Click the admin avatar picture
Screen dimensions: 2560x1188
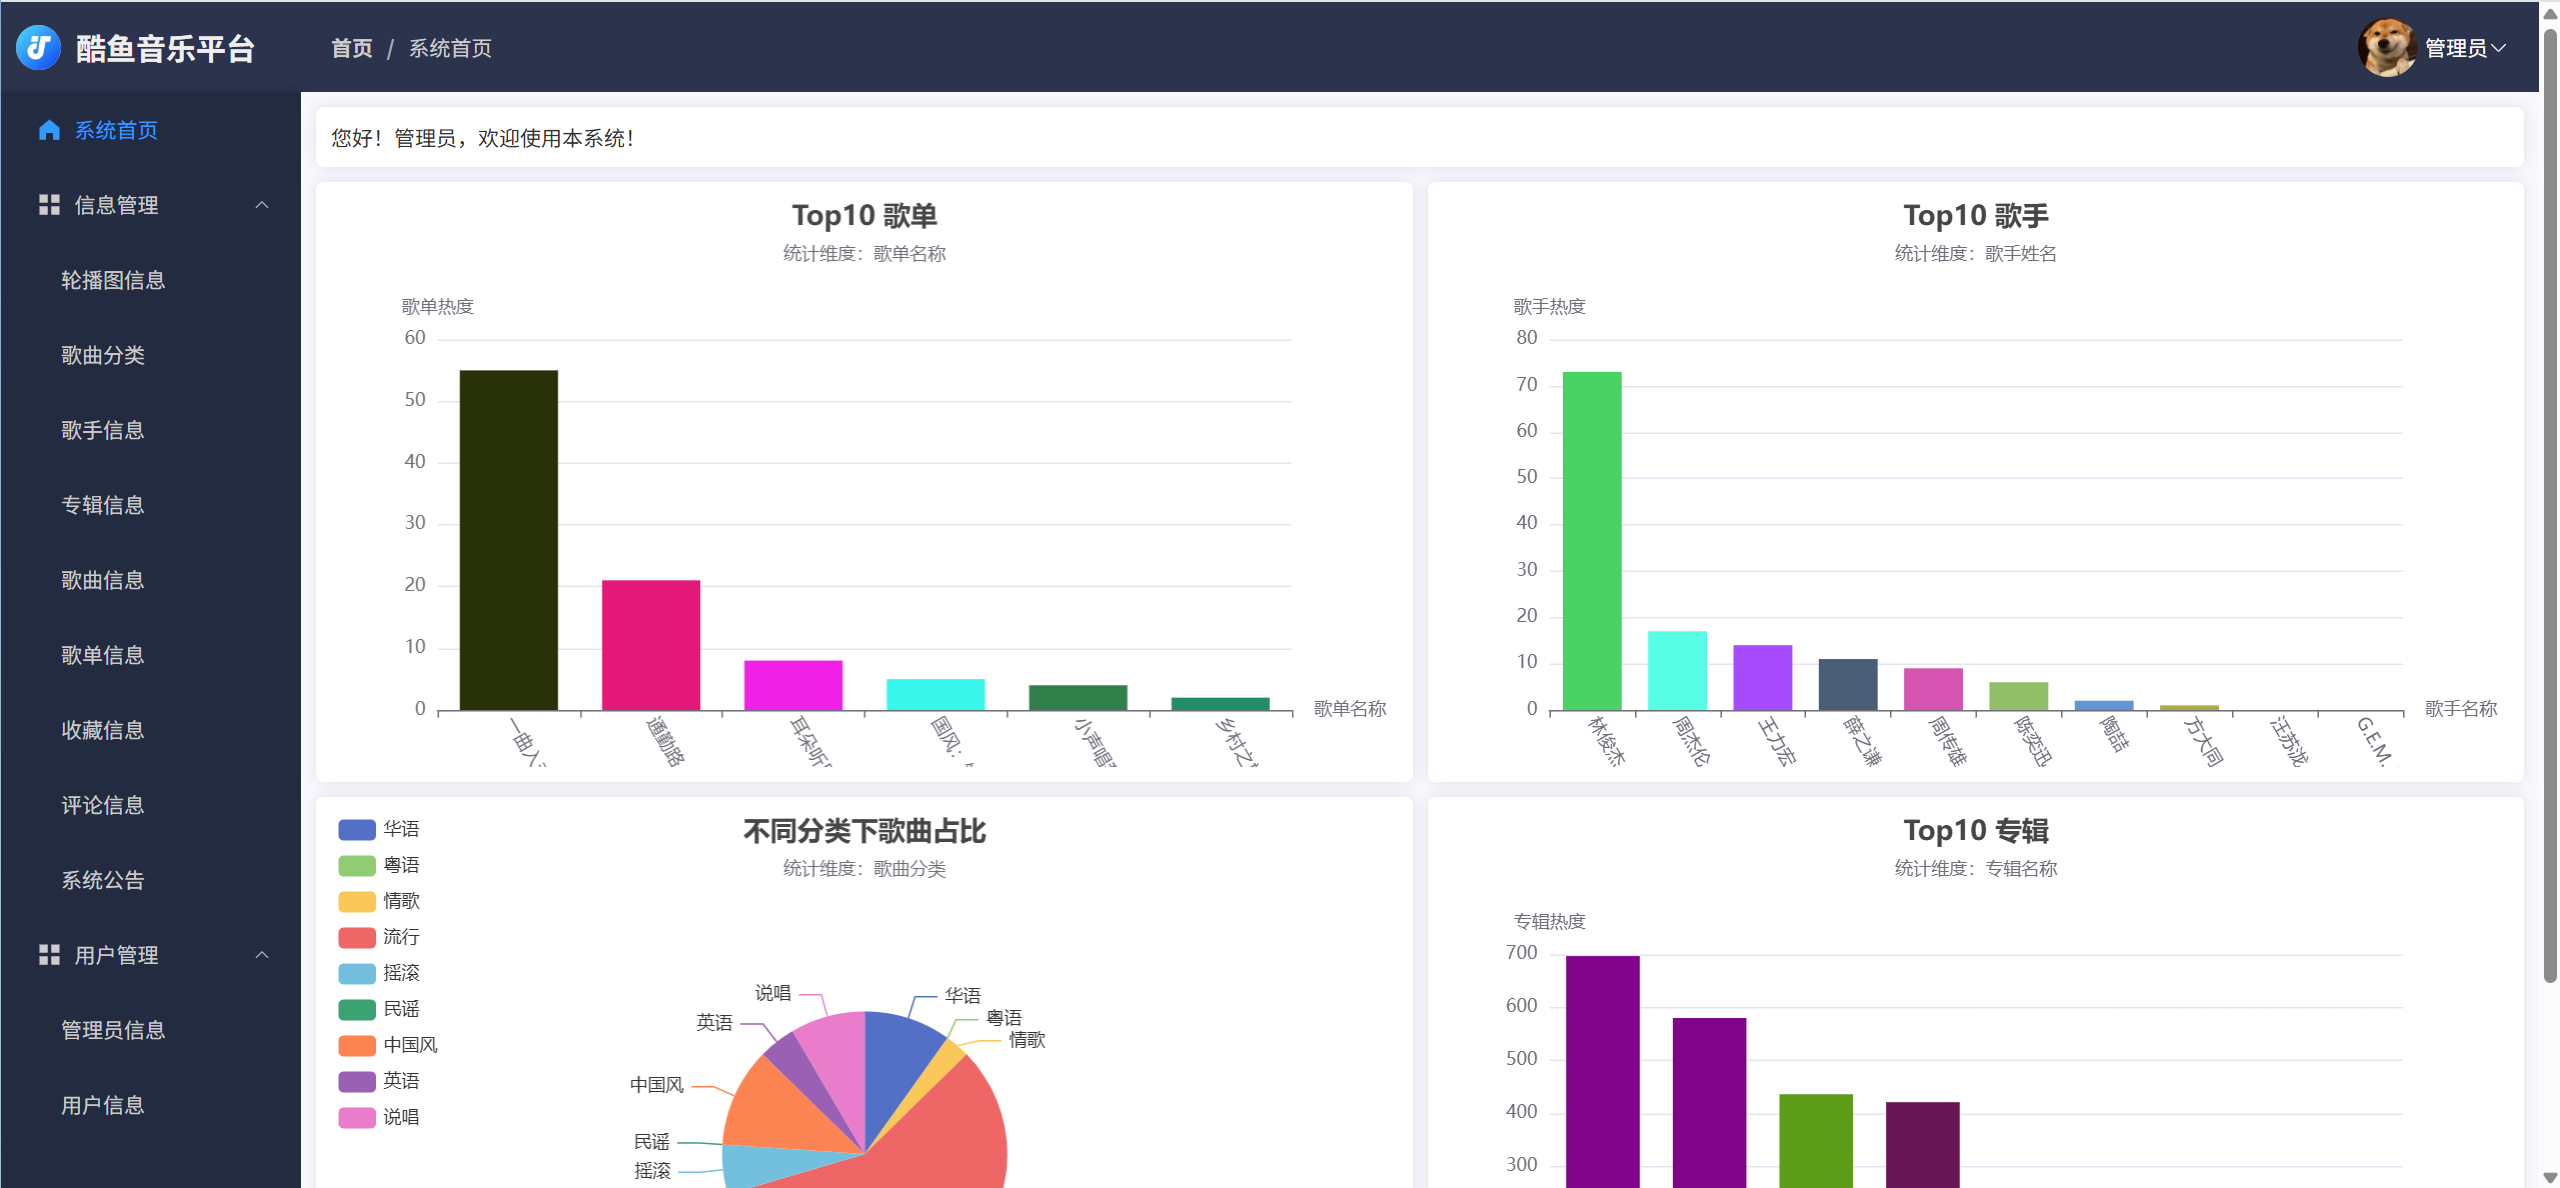[2386, 47]
